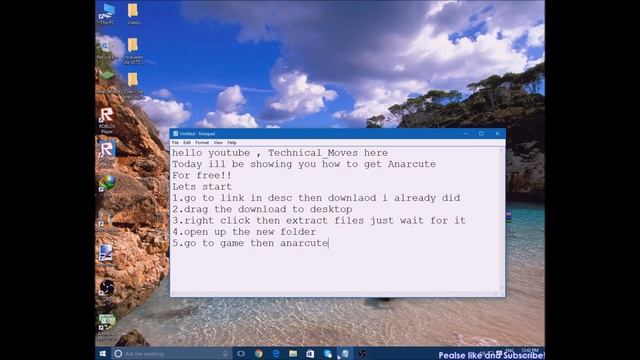The height and width of the screenshot is (360, 640).
Task: Open Skype from the taskbar
Action: click(x=327, y=353)
